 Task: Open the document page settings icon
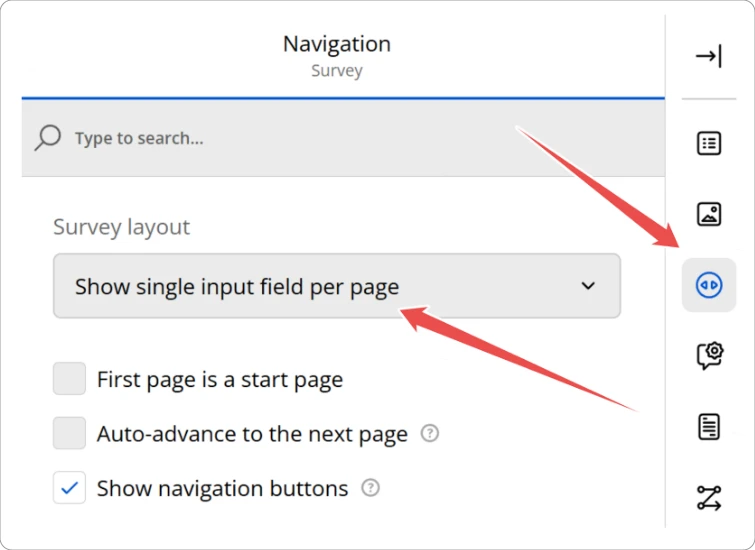point(708,427)
